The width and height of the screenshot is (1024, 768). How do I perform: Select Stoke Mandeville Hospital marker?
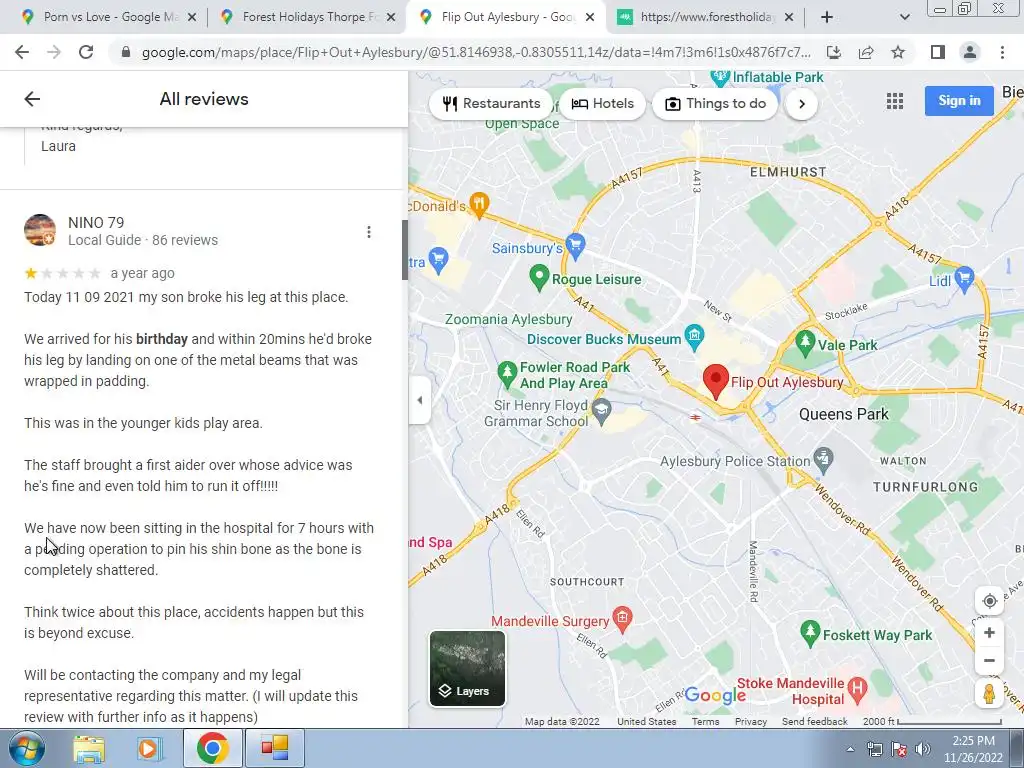pos(857,688)
